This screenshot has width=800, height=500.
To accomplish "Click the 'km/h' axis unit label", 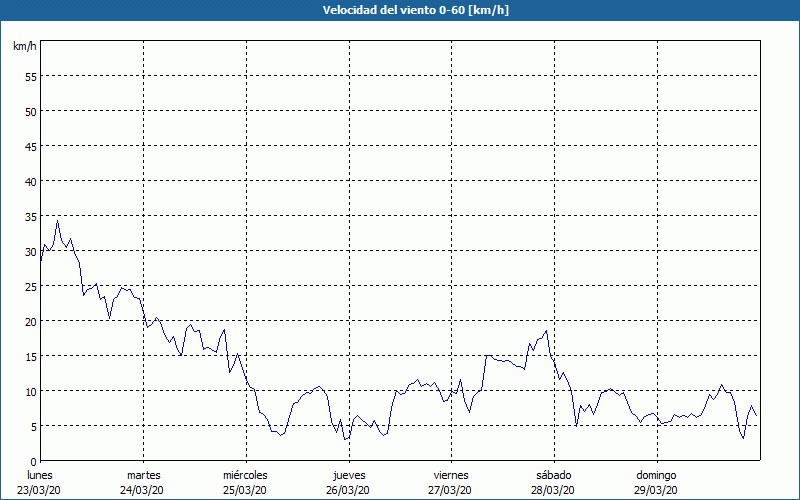I will [25, 46].
